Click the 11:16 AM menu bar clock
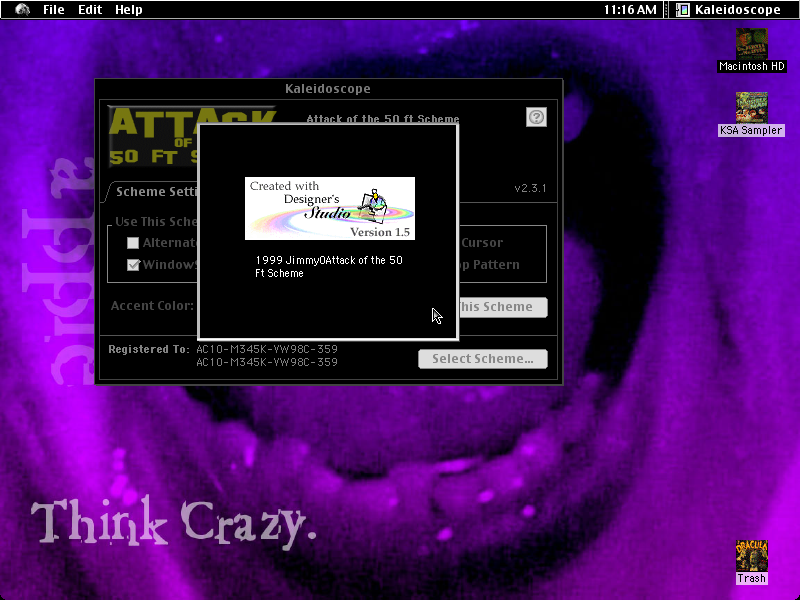 (x=630, y=10)
